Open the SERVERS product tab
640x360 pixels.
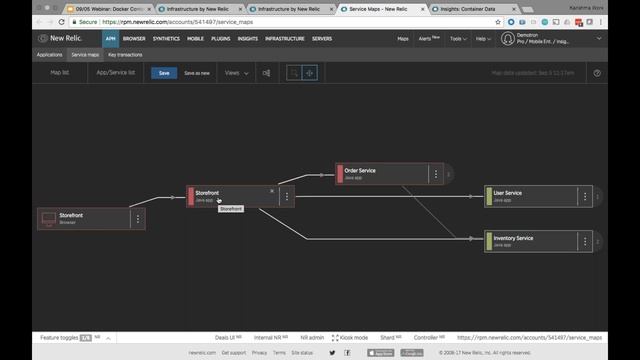(x=322, y=39)
